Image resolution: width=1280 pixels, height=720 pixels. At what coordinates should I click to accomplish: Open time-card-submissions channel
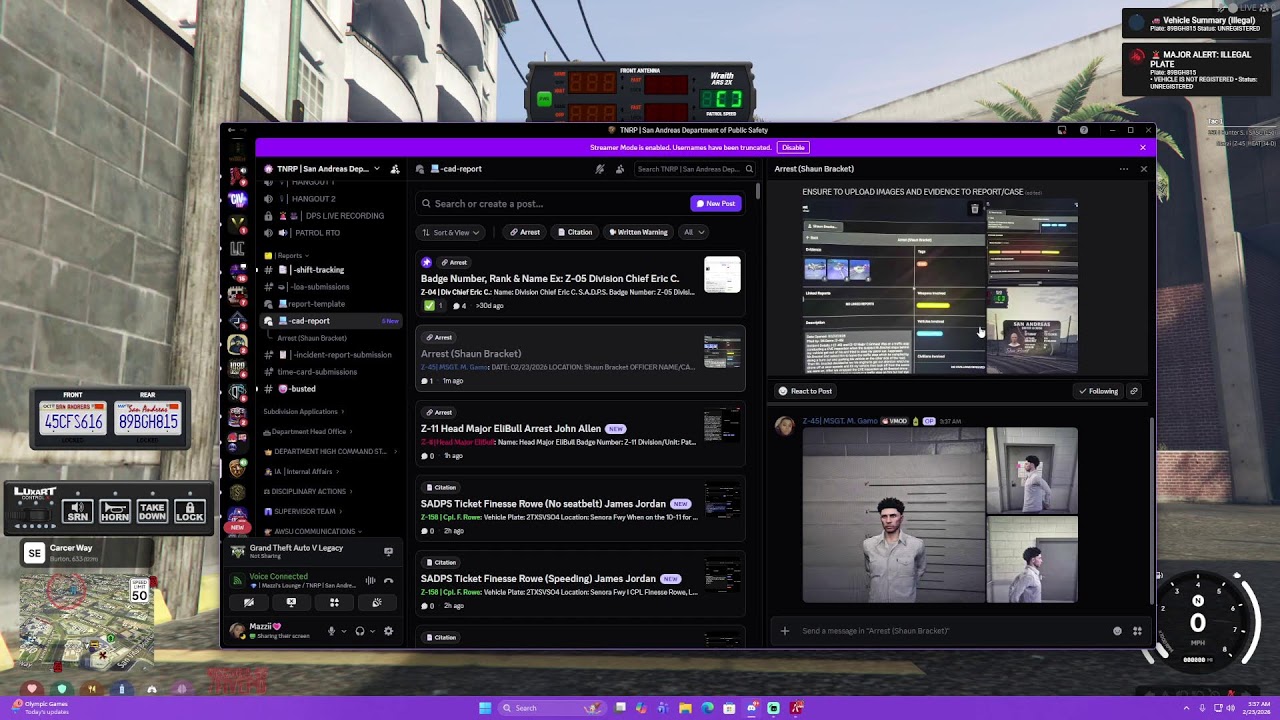317,372
